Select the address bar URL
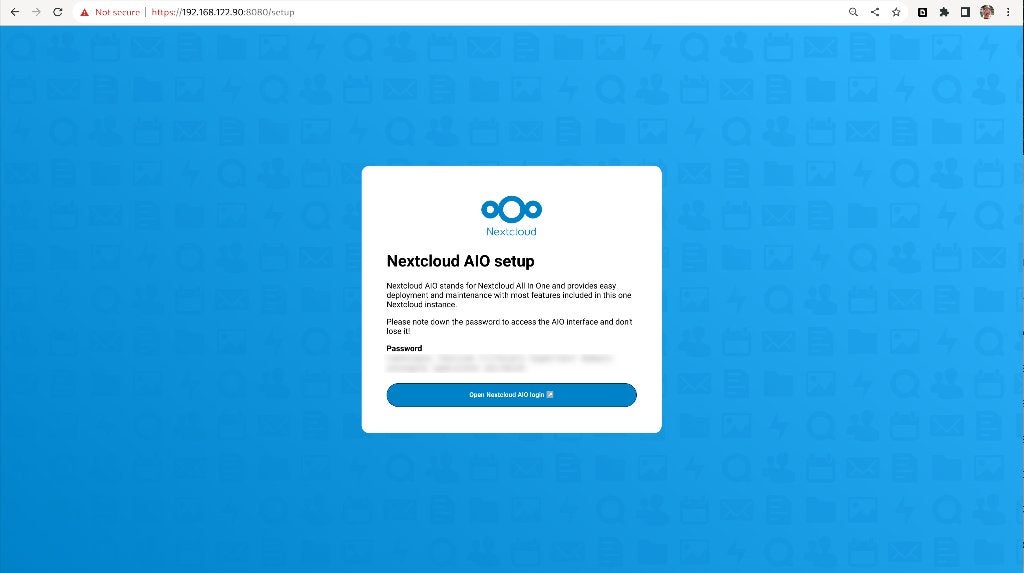This screenshot has width=1024, height=573. point(223,12)
